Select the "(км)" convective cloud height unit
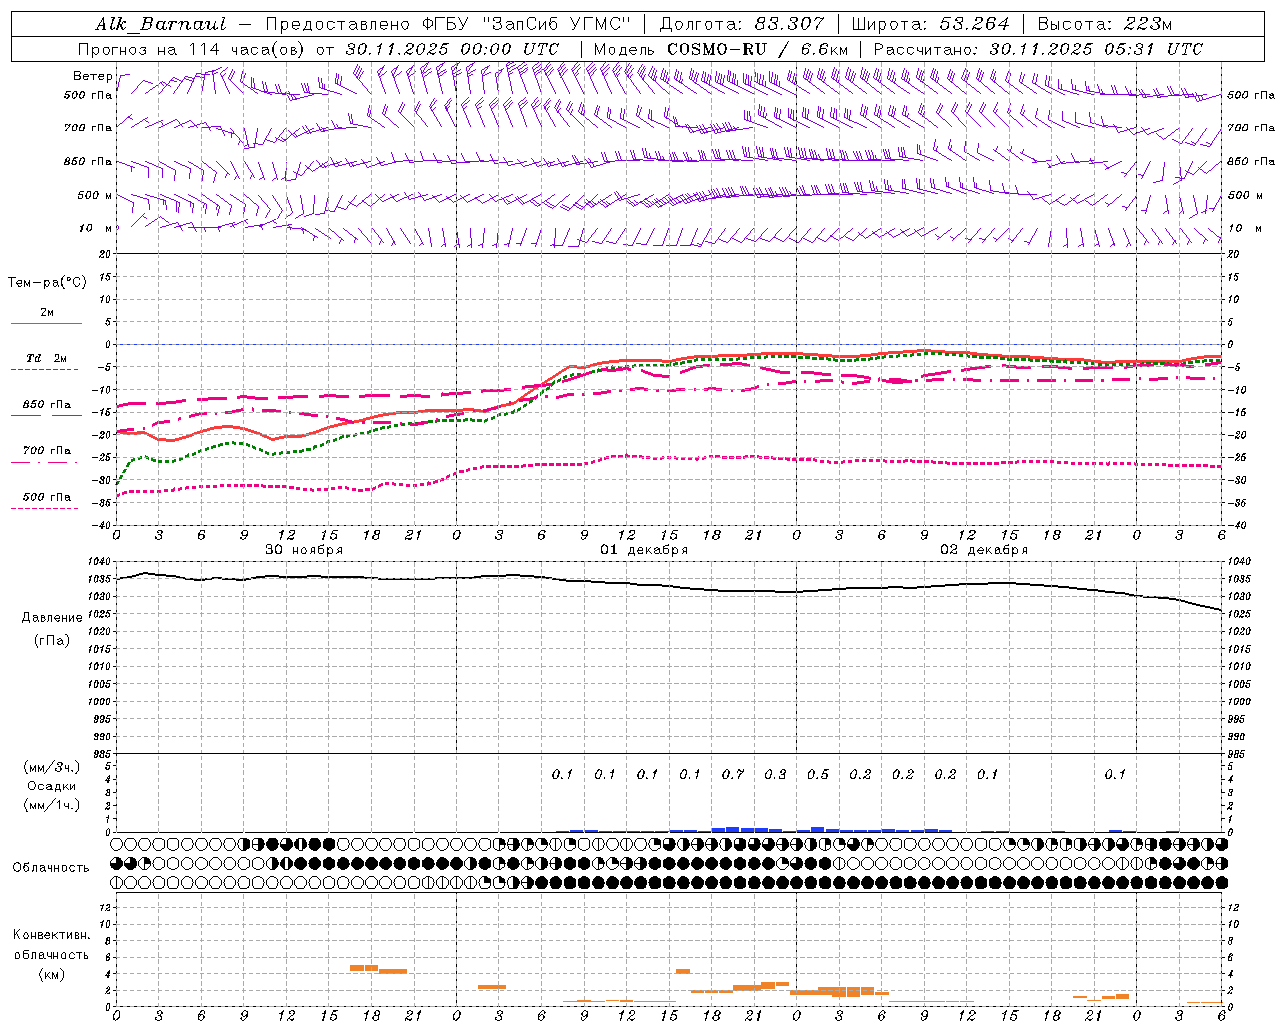This screenshot has width=1280, height=1024. tap(52, 974)
